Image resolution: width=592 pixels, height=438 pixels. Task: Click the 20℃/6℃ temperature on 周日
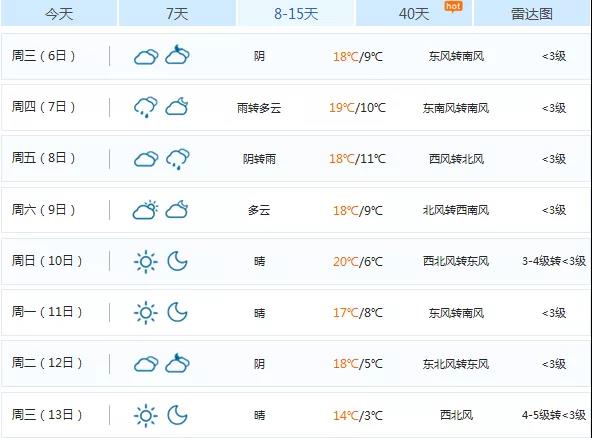[x=358, y=261]
